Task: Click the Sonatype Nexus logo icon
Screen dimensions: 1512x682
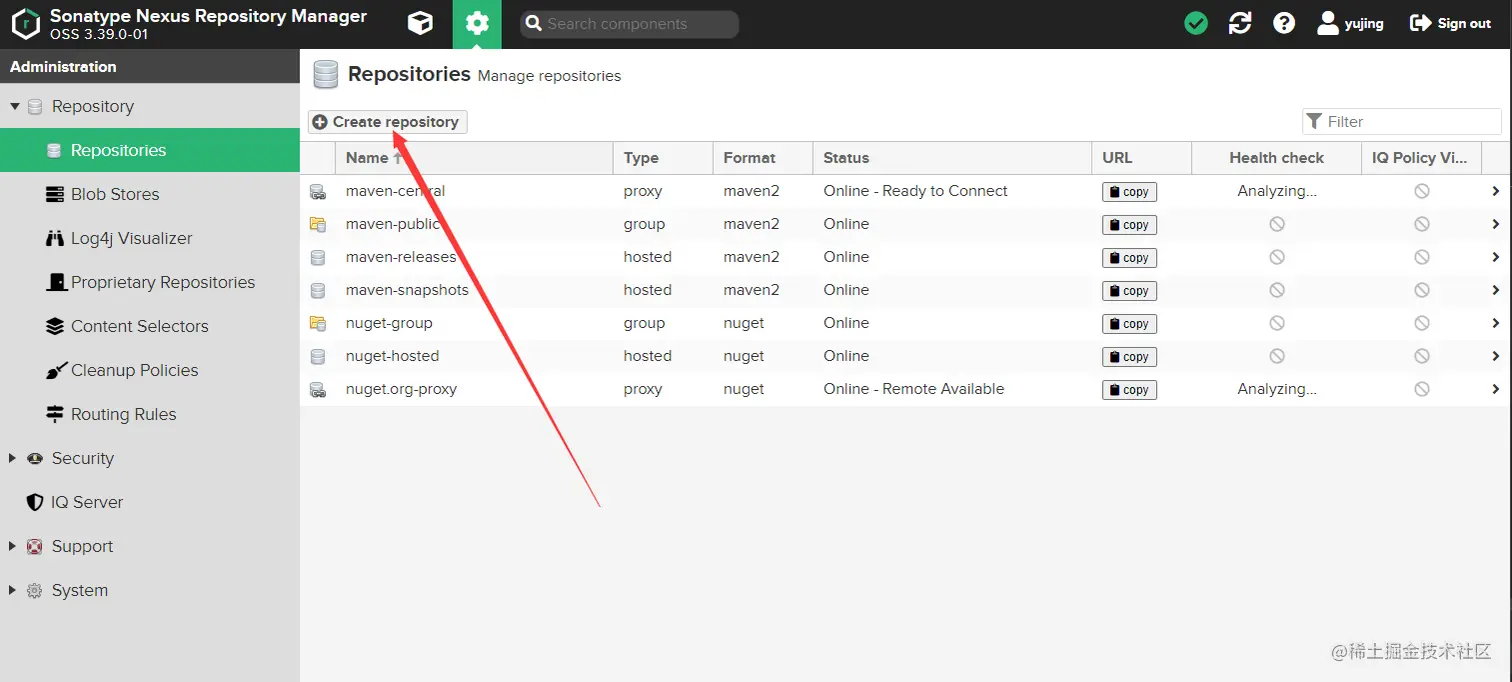Action: click(x=25, y=23)
